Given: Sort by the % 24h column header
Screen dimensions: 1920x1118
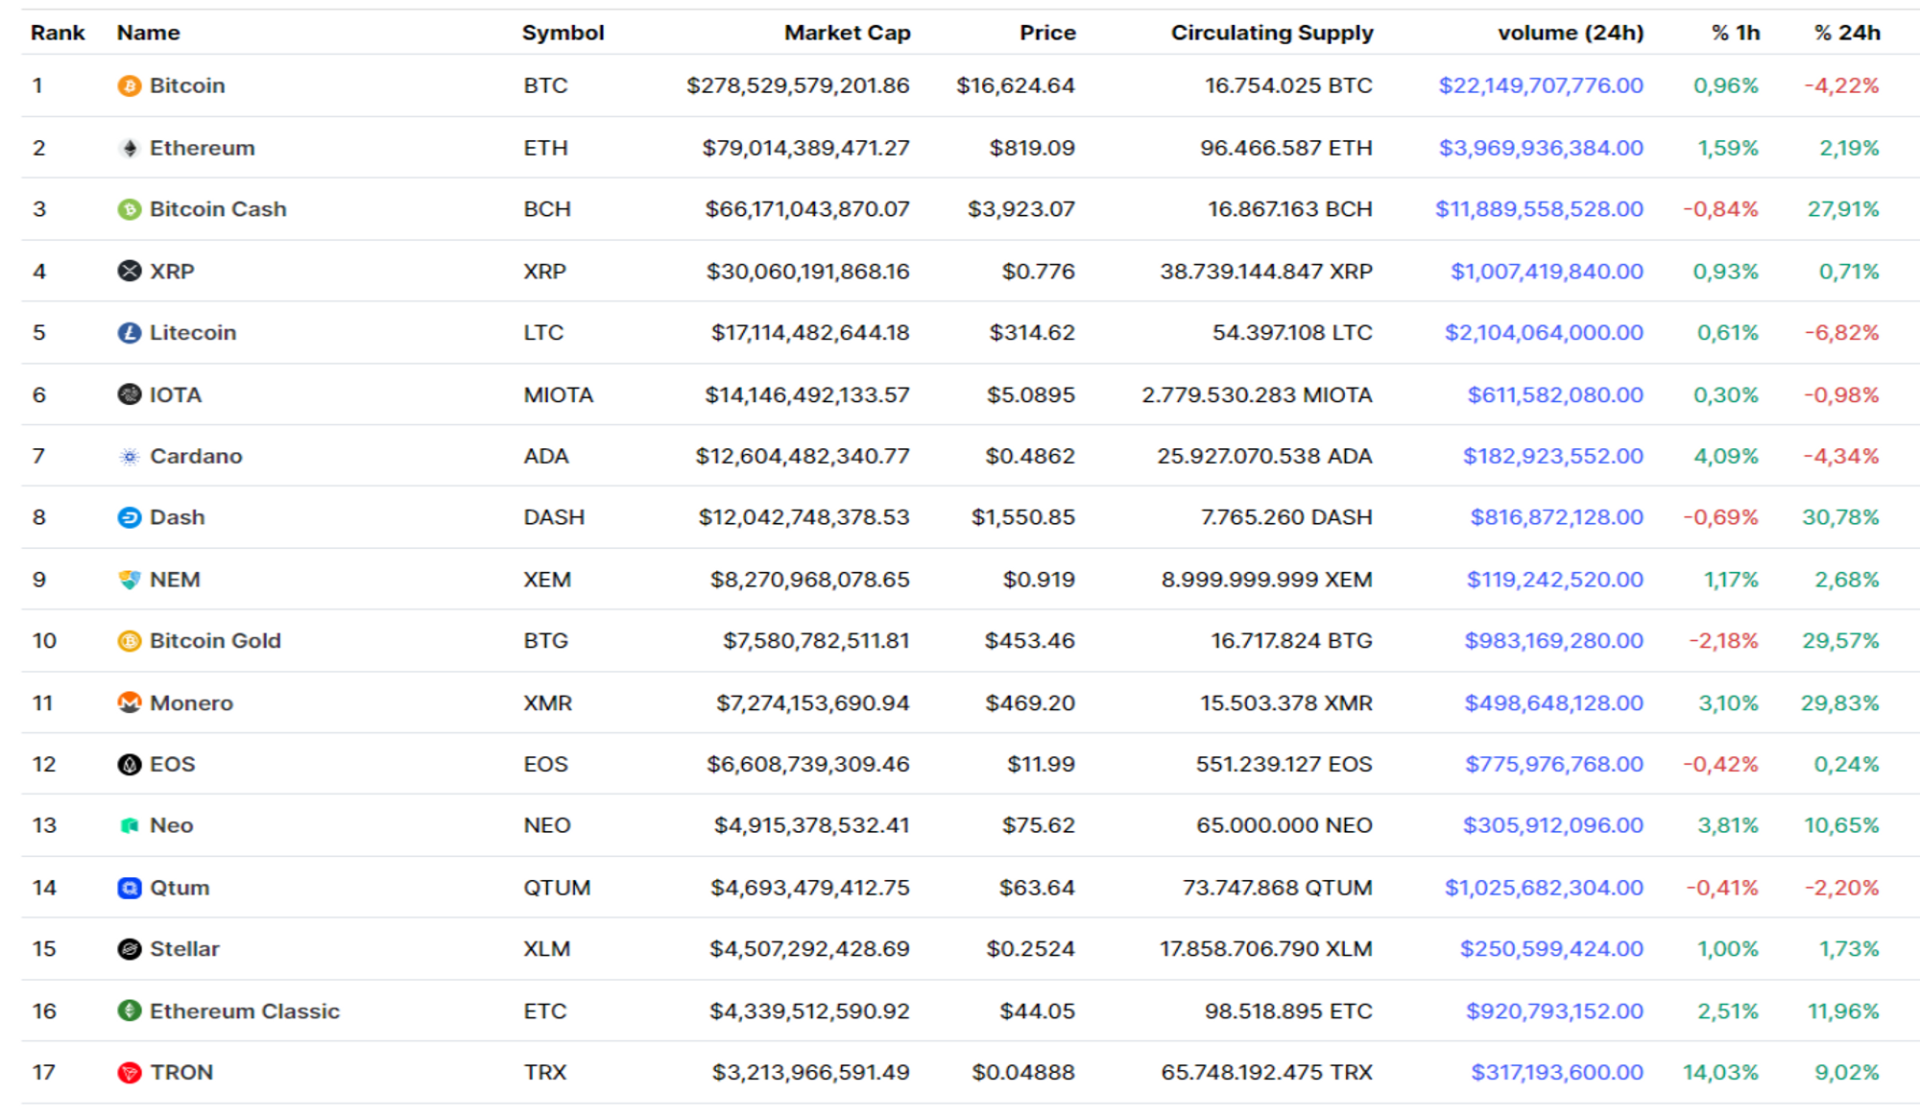Looking at the screenshot, I should coord(1846,33).
